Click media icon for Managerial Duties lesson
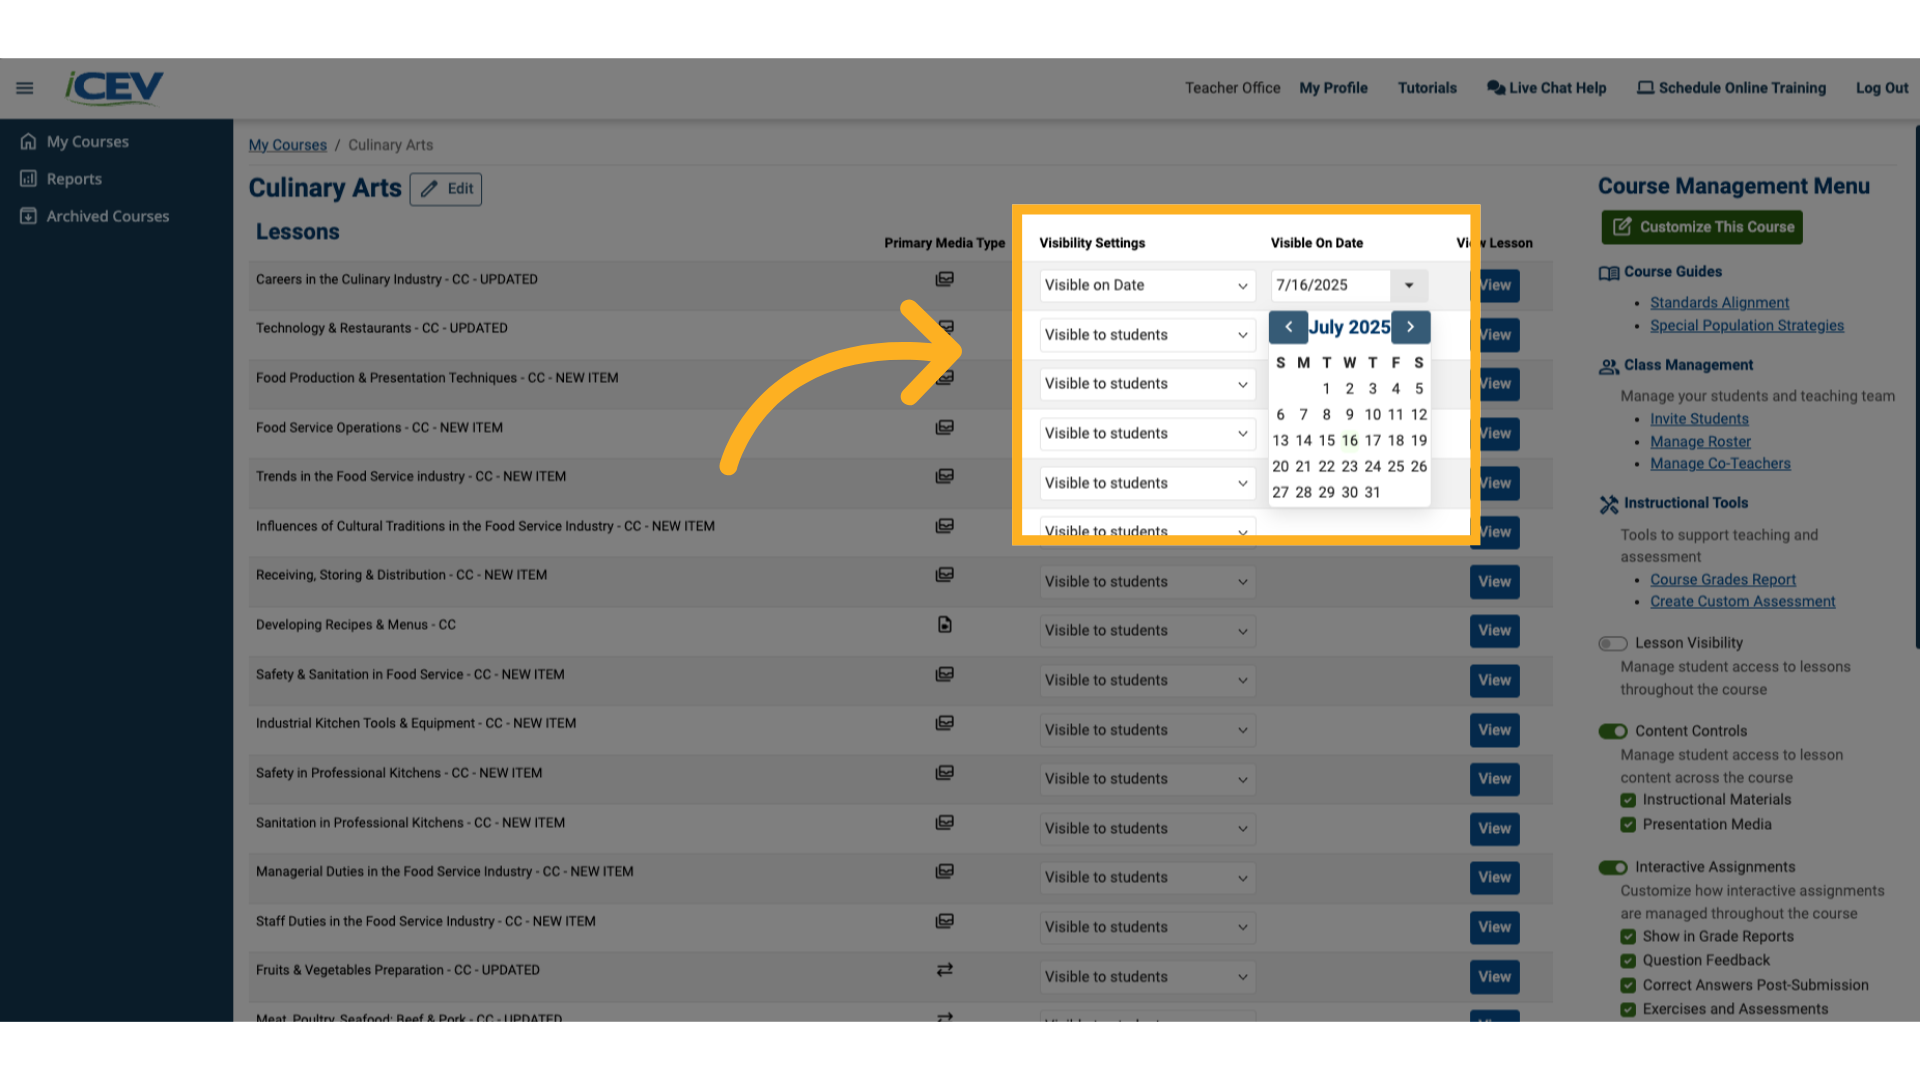 point(944,872)
